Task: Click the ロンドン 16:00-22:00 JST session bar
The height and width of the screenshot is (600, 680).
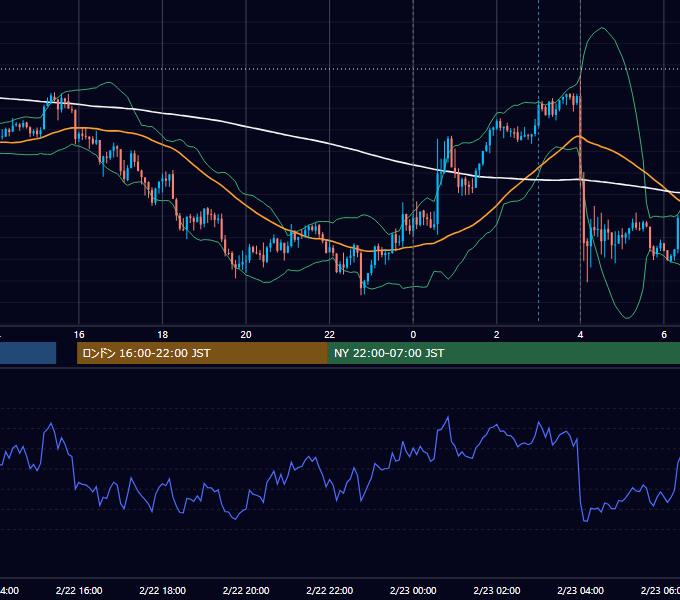Action: point(202,353)
